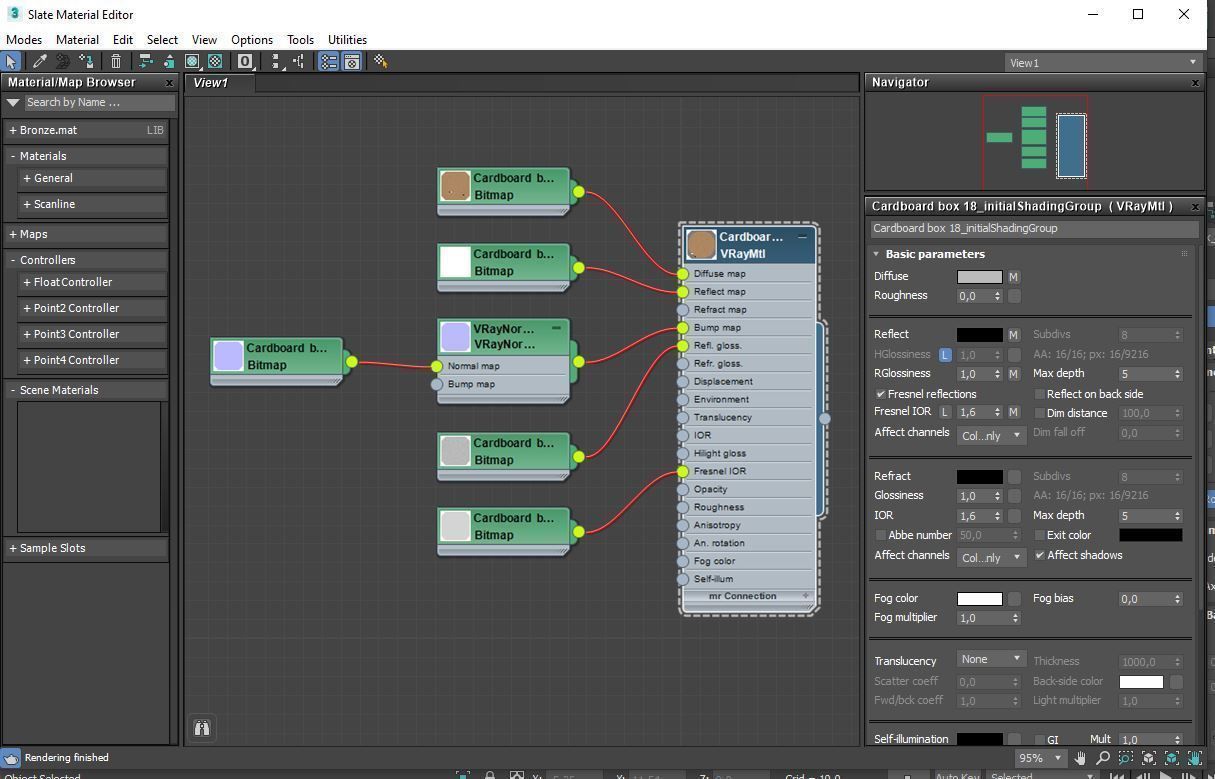The image size is (1215, 779).
Task: Toggle Abbe number checkbox
Action: click(880, 535)
